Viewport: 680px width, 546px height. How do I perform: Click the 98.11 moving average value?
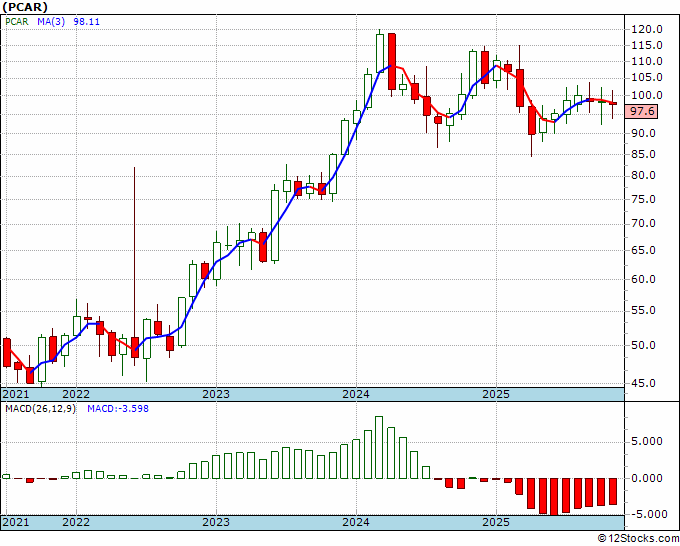tap(86, 21)
